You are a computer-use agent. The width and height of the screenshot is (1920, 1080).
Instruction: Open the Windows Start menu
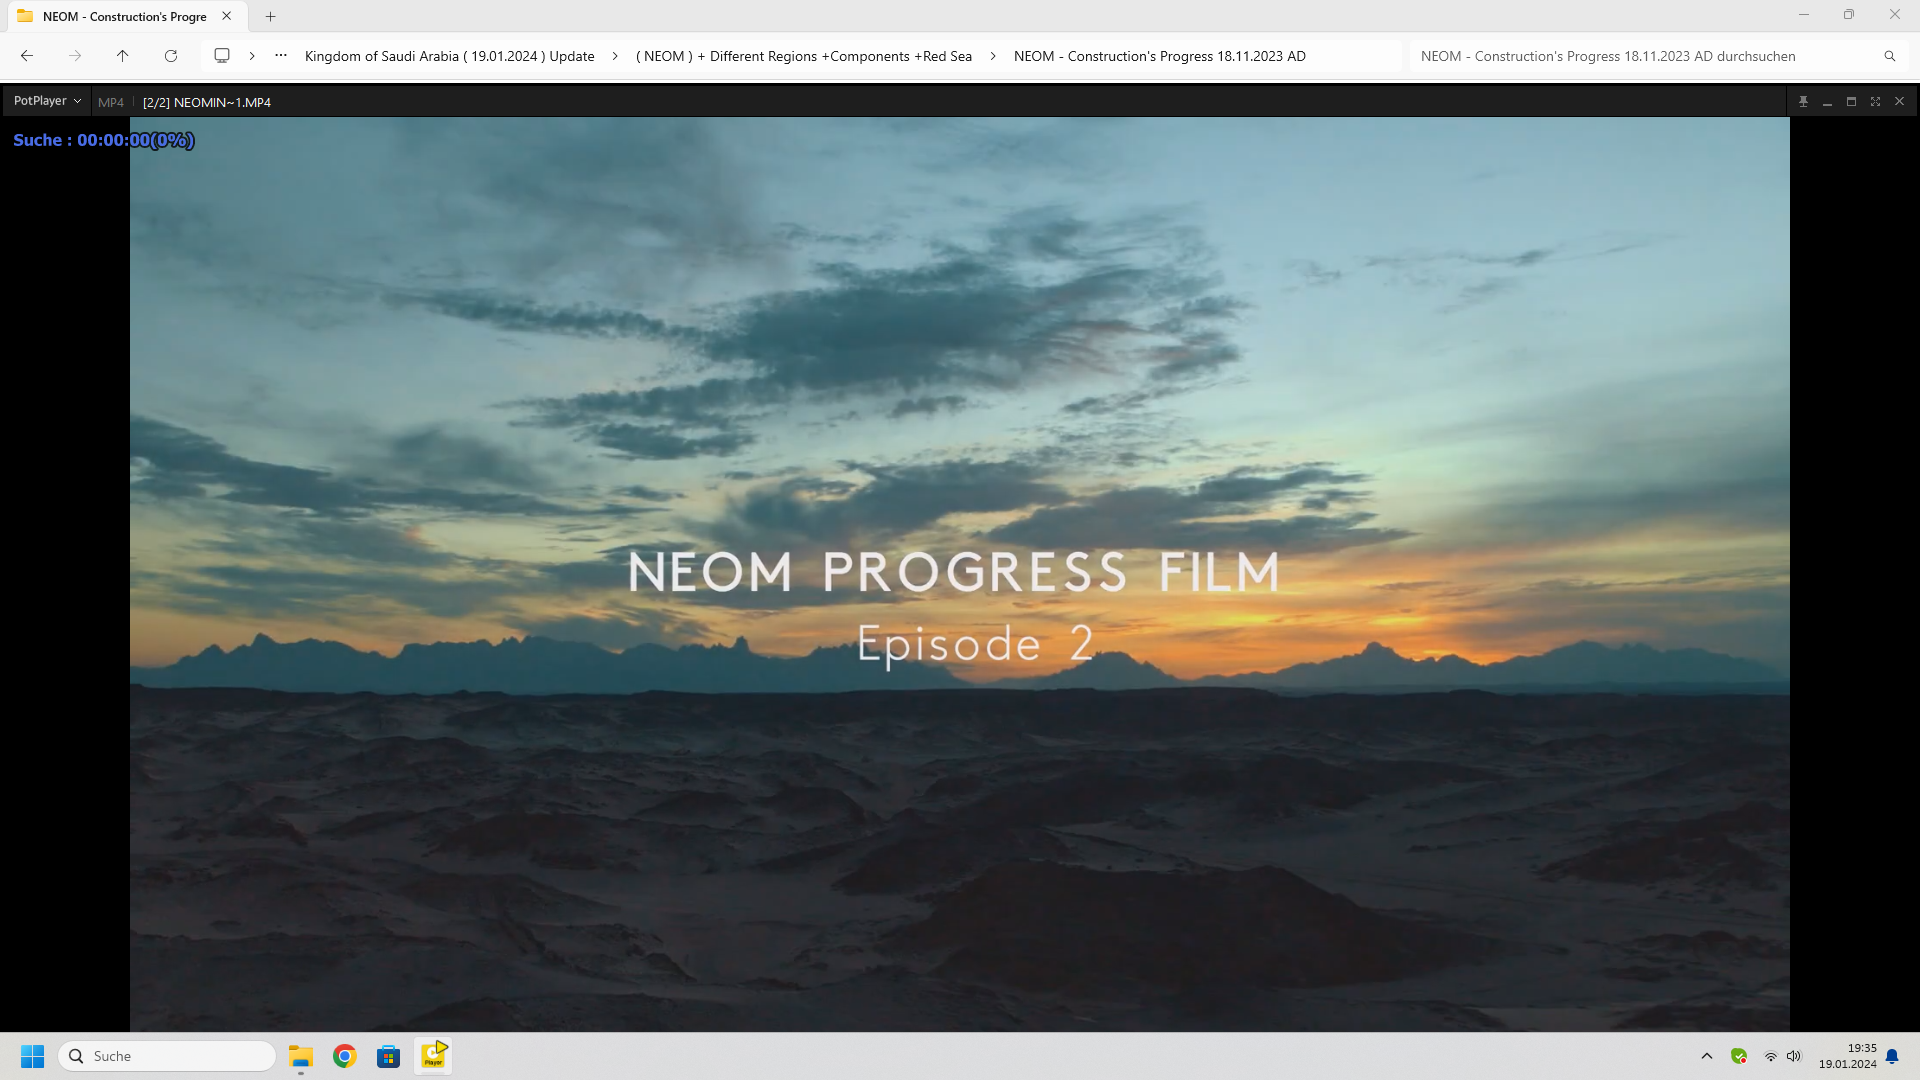click(x=33, y=1056)
